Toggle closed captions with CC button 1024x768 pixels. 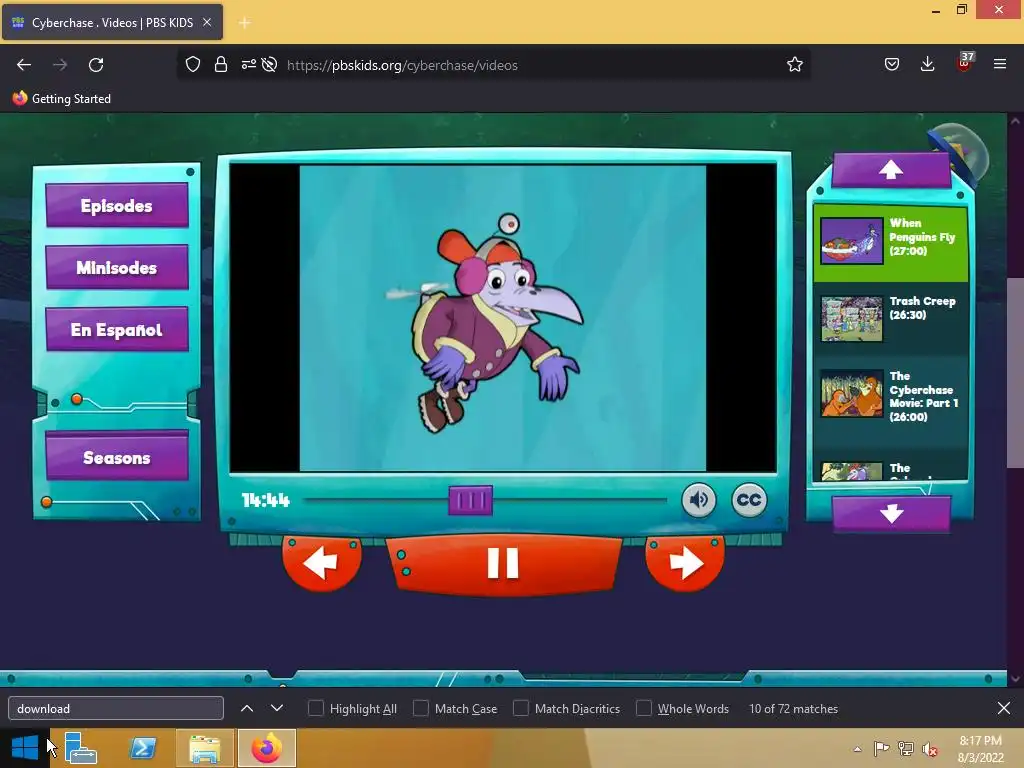coord(749,500)
